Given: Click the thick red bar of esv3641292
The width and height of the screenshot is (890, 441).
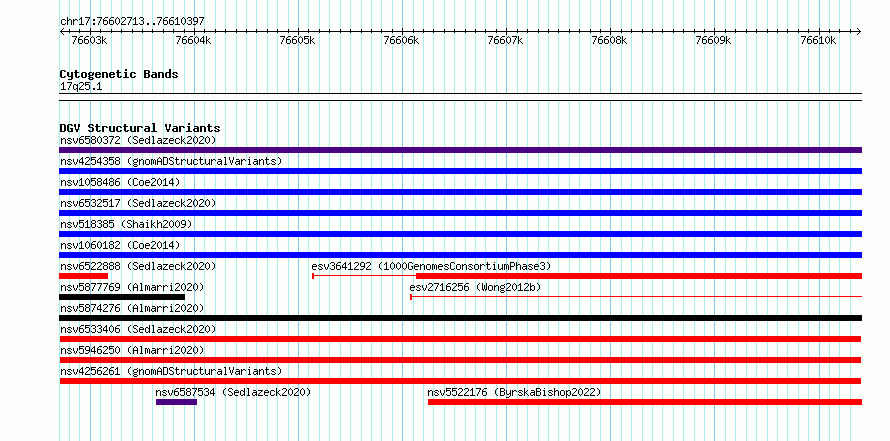Looking at the screenshot, I should (x=639, y=276).
